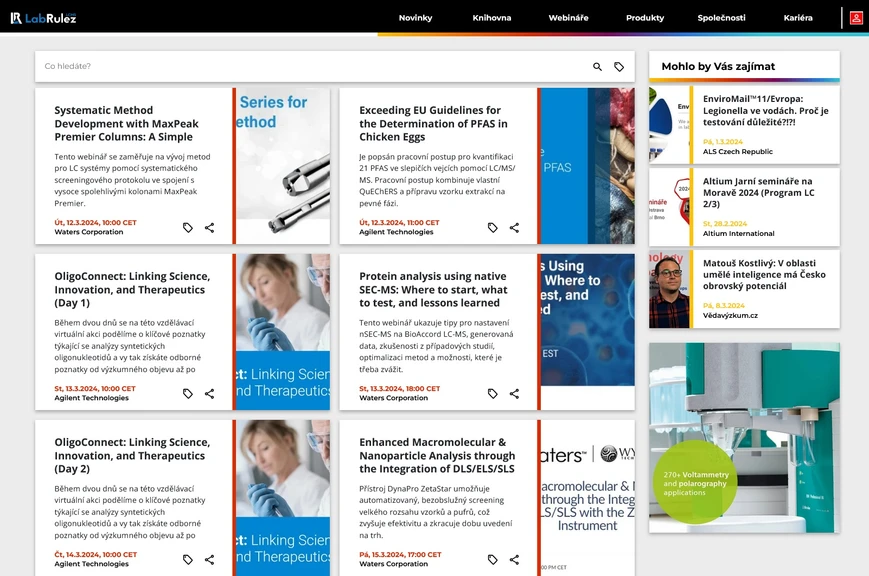The image size is (869, 576).
Task: Tag icon on OligoConnect Day 2 card
Action: [x=188, y=559]
